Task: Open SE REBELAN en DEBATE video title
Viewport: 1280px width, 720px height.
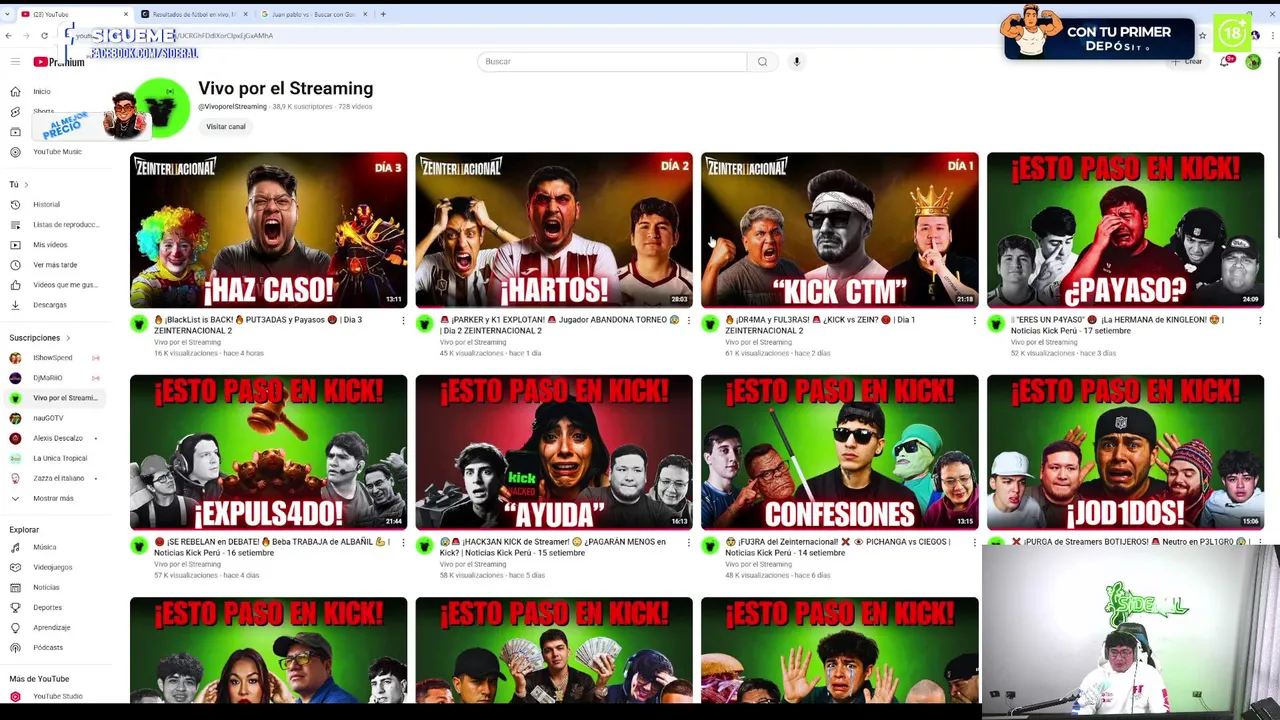Action: (x=270, y=547)
